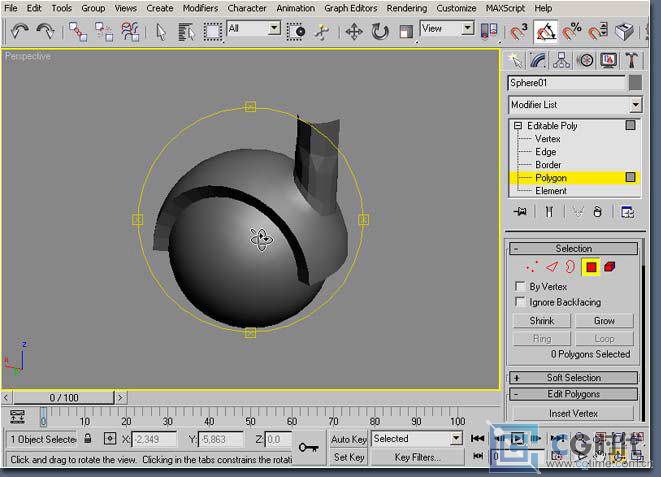Toggle Show End Result icon
The width and height of the screenshot is (661, 477).
(549, 212)
